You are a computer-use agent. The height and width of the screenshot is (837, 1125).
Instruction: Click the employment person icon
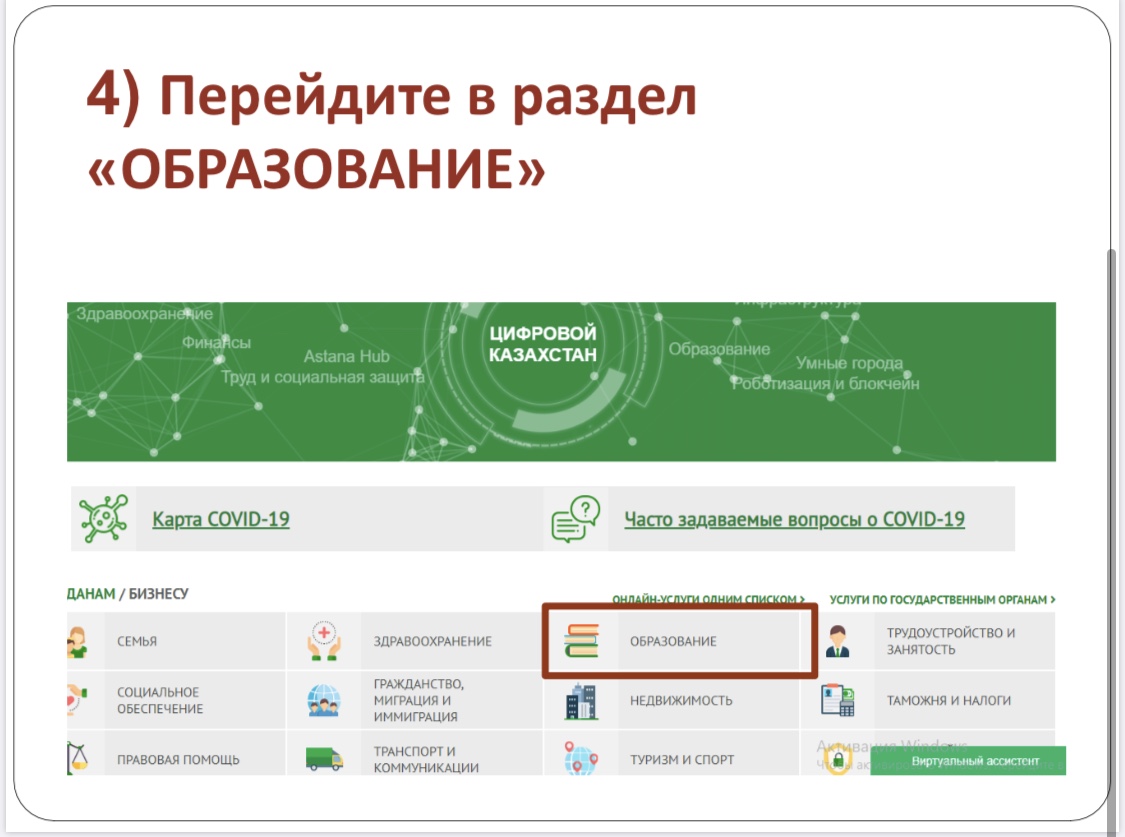point(837,641)
